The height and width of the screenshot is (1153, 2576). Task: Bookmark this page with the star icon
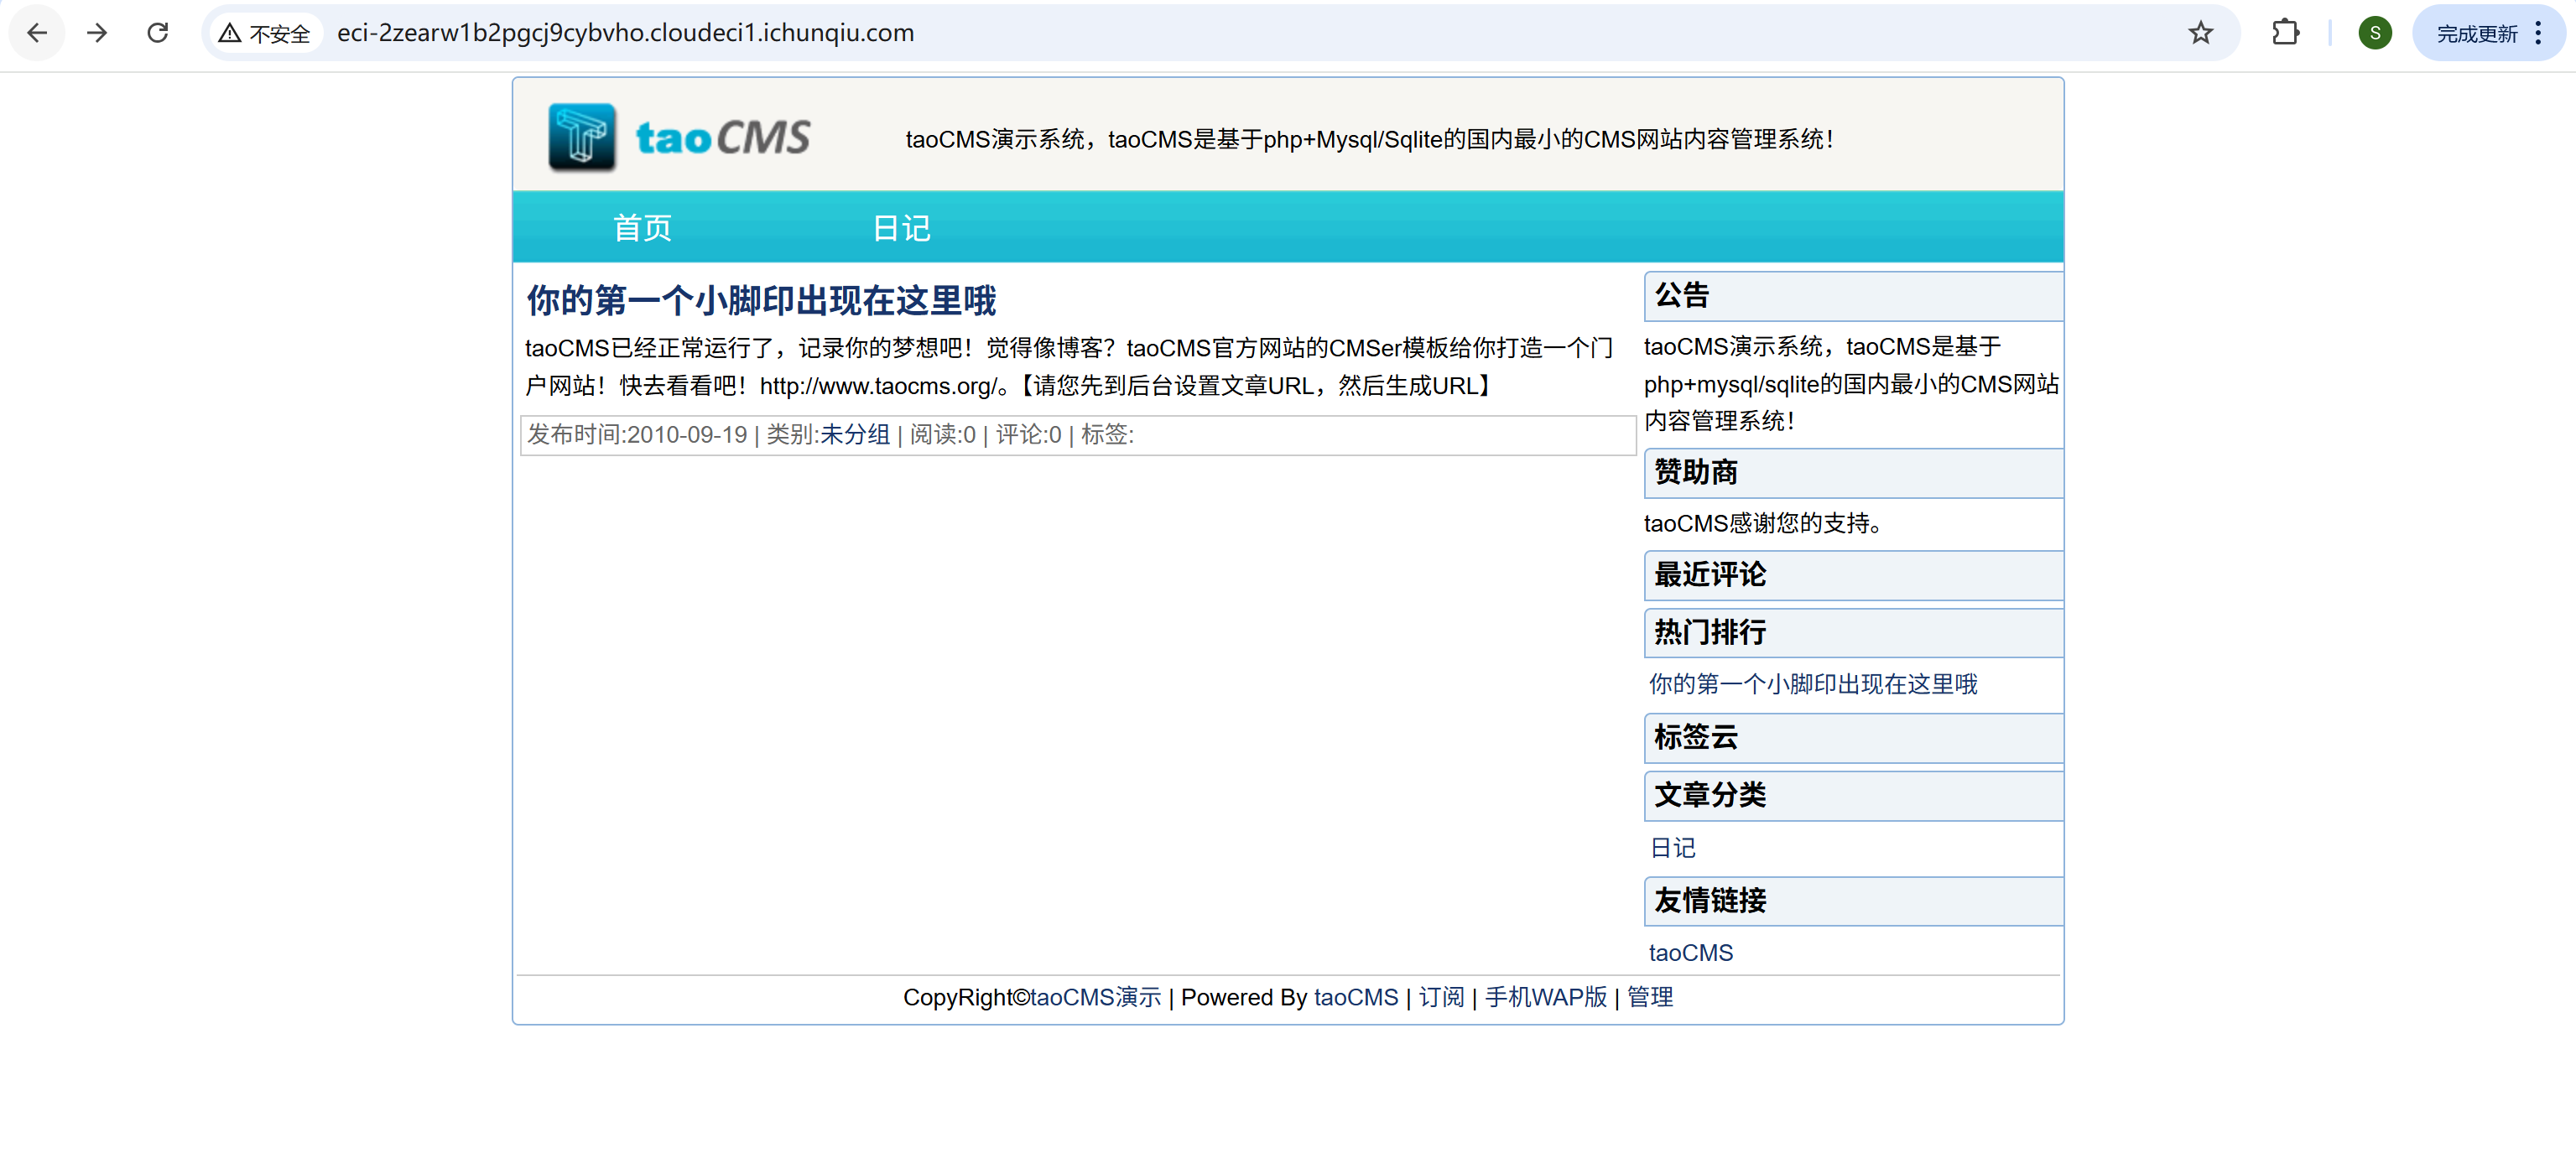[x=2200, y=33]
